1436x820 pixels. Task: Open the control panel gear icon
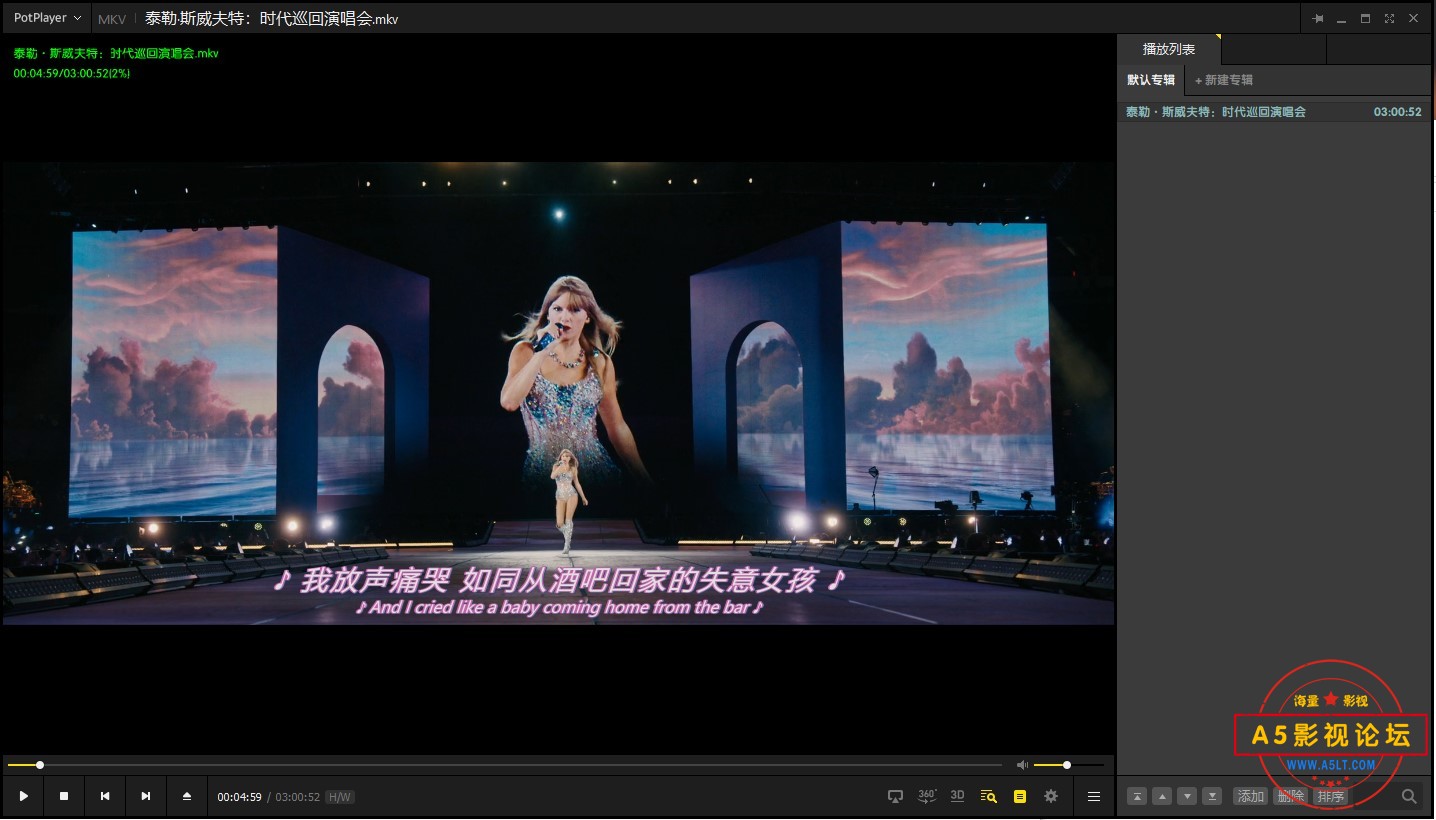click(x=1051, y=796)
